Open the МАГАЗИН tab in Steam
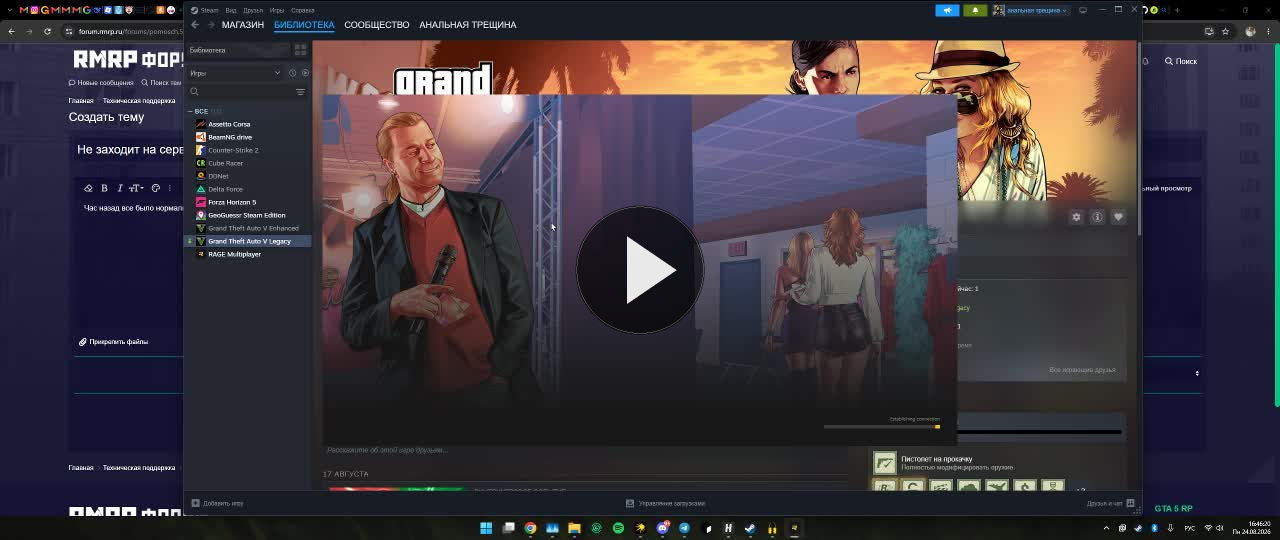Viewport: 1280px width, 540px height. 243,25
